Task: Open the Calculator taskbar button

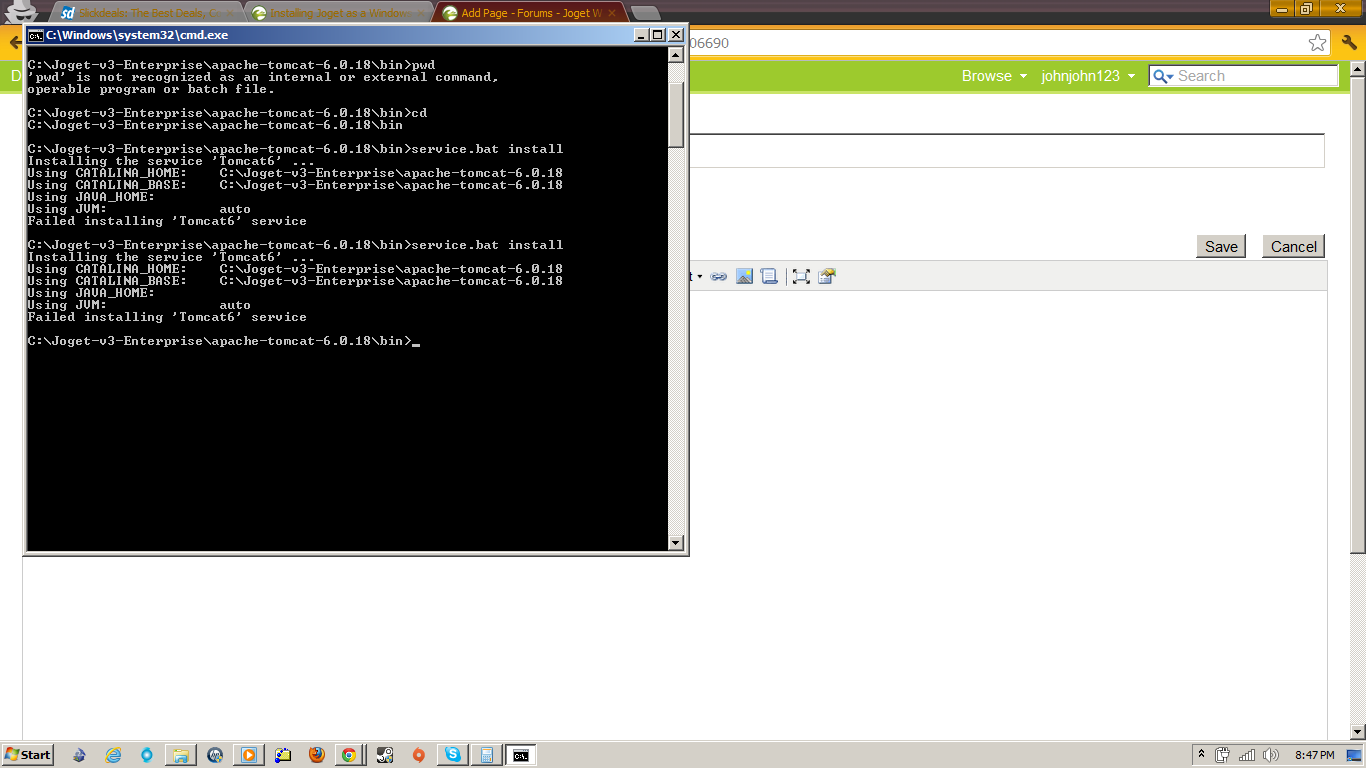Action: (x=487, y=755)
